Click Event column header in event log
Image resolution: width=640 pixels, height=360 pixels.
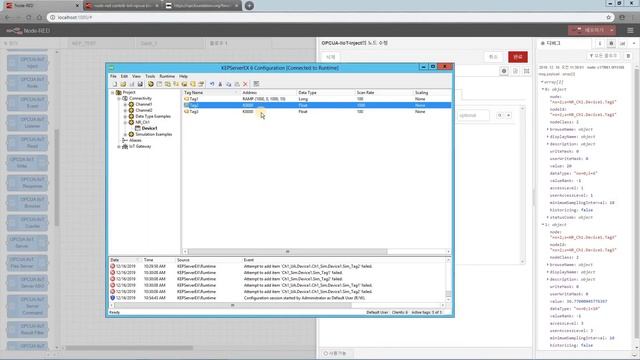(344, 260)
